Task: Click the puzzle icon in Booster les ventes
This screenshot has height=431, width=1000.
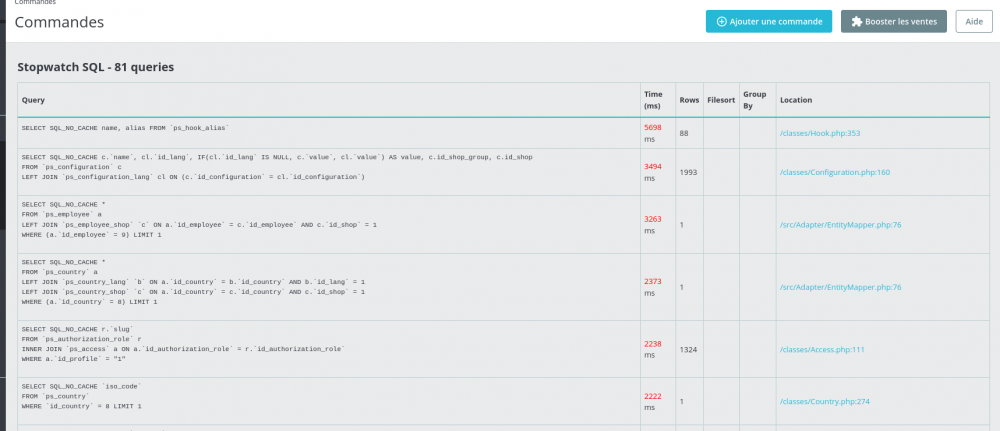Action: 857,22
